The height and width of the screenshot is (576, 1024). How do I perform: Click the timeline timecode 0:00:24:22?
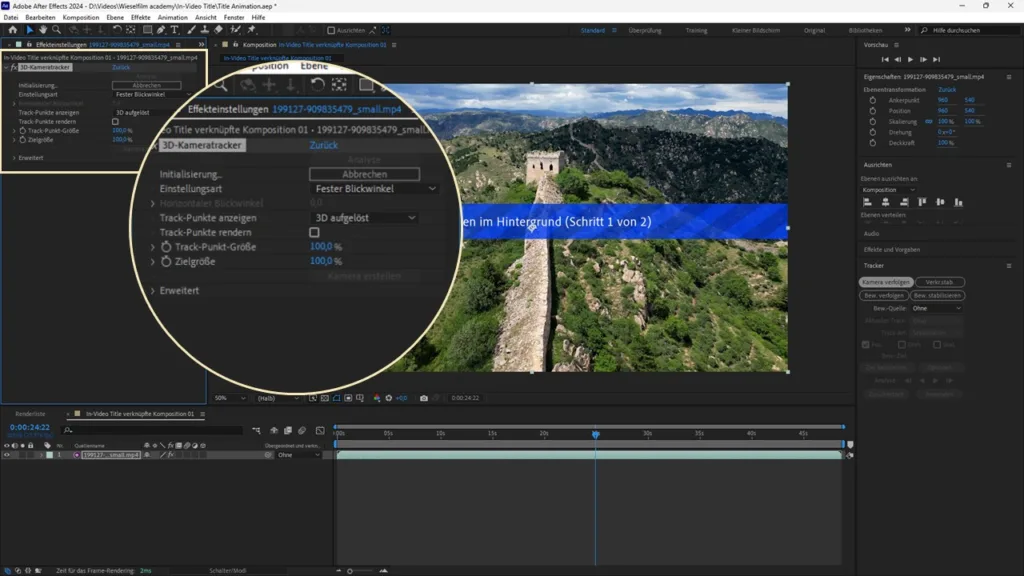click(29, 427)
